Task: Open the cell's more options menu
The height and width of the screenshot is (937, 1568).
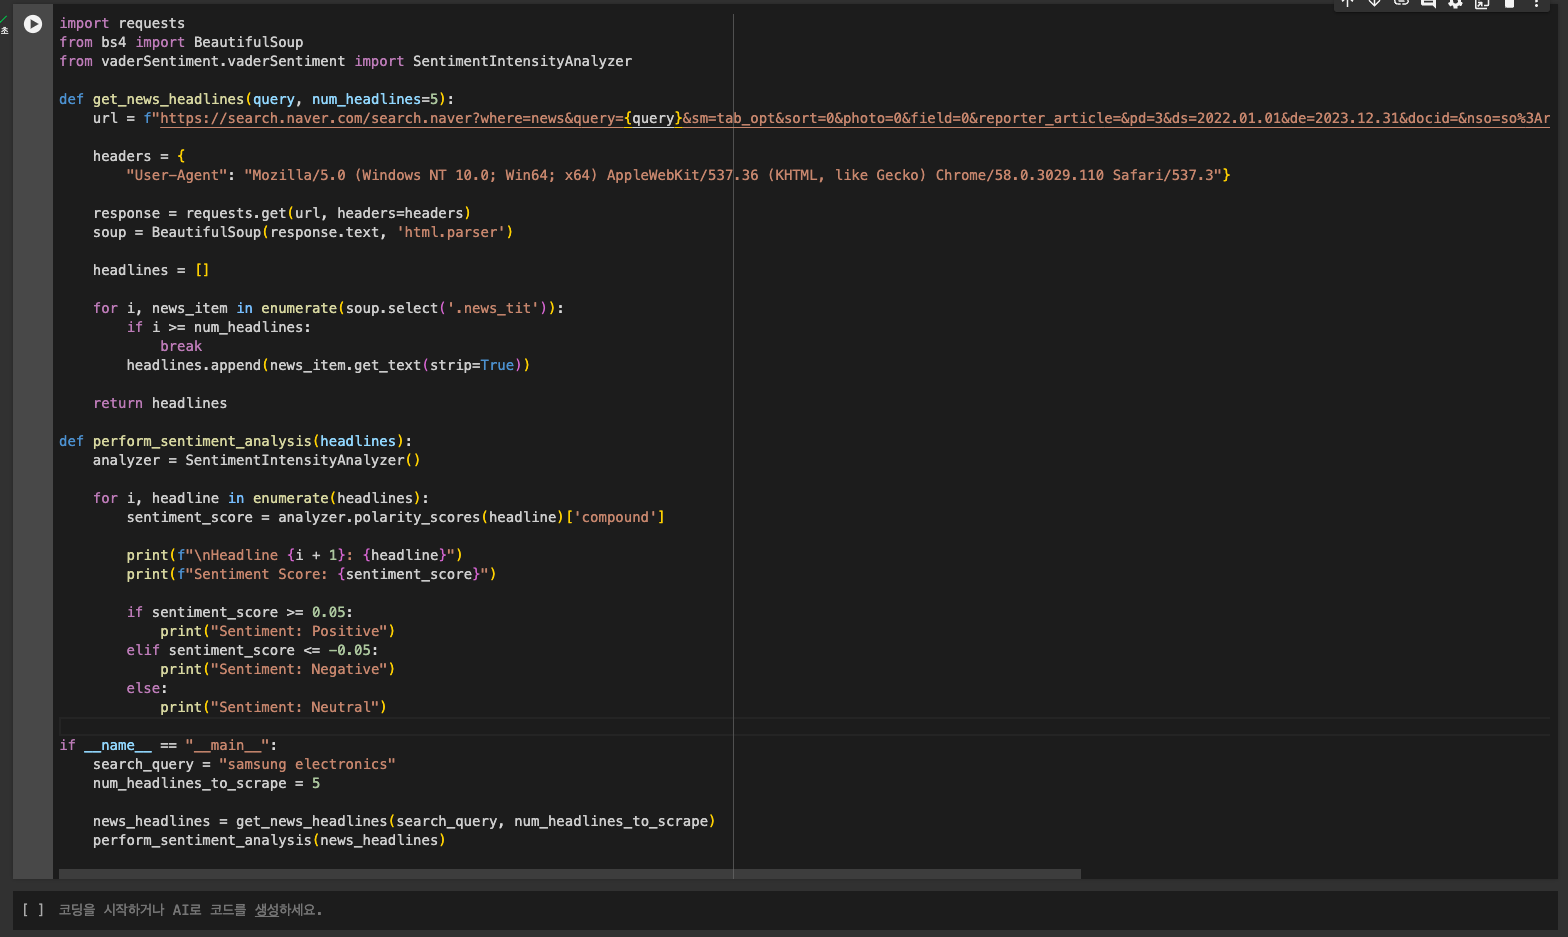Action: [x=1536, y=3]
